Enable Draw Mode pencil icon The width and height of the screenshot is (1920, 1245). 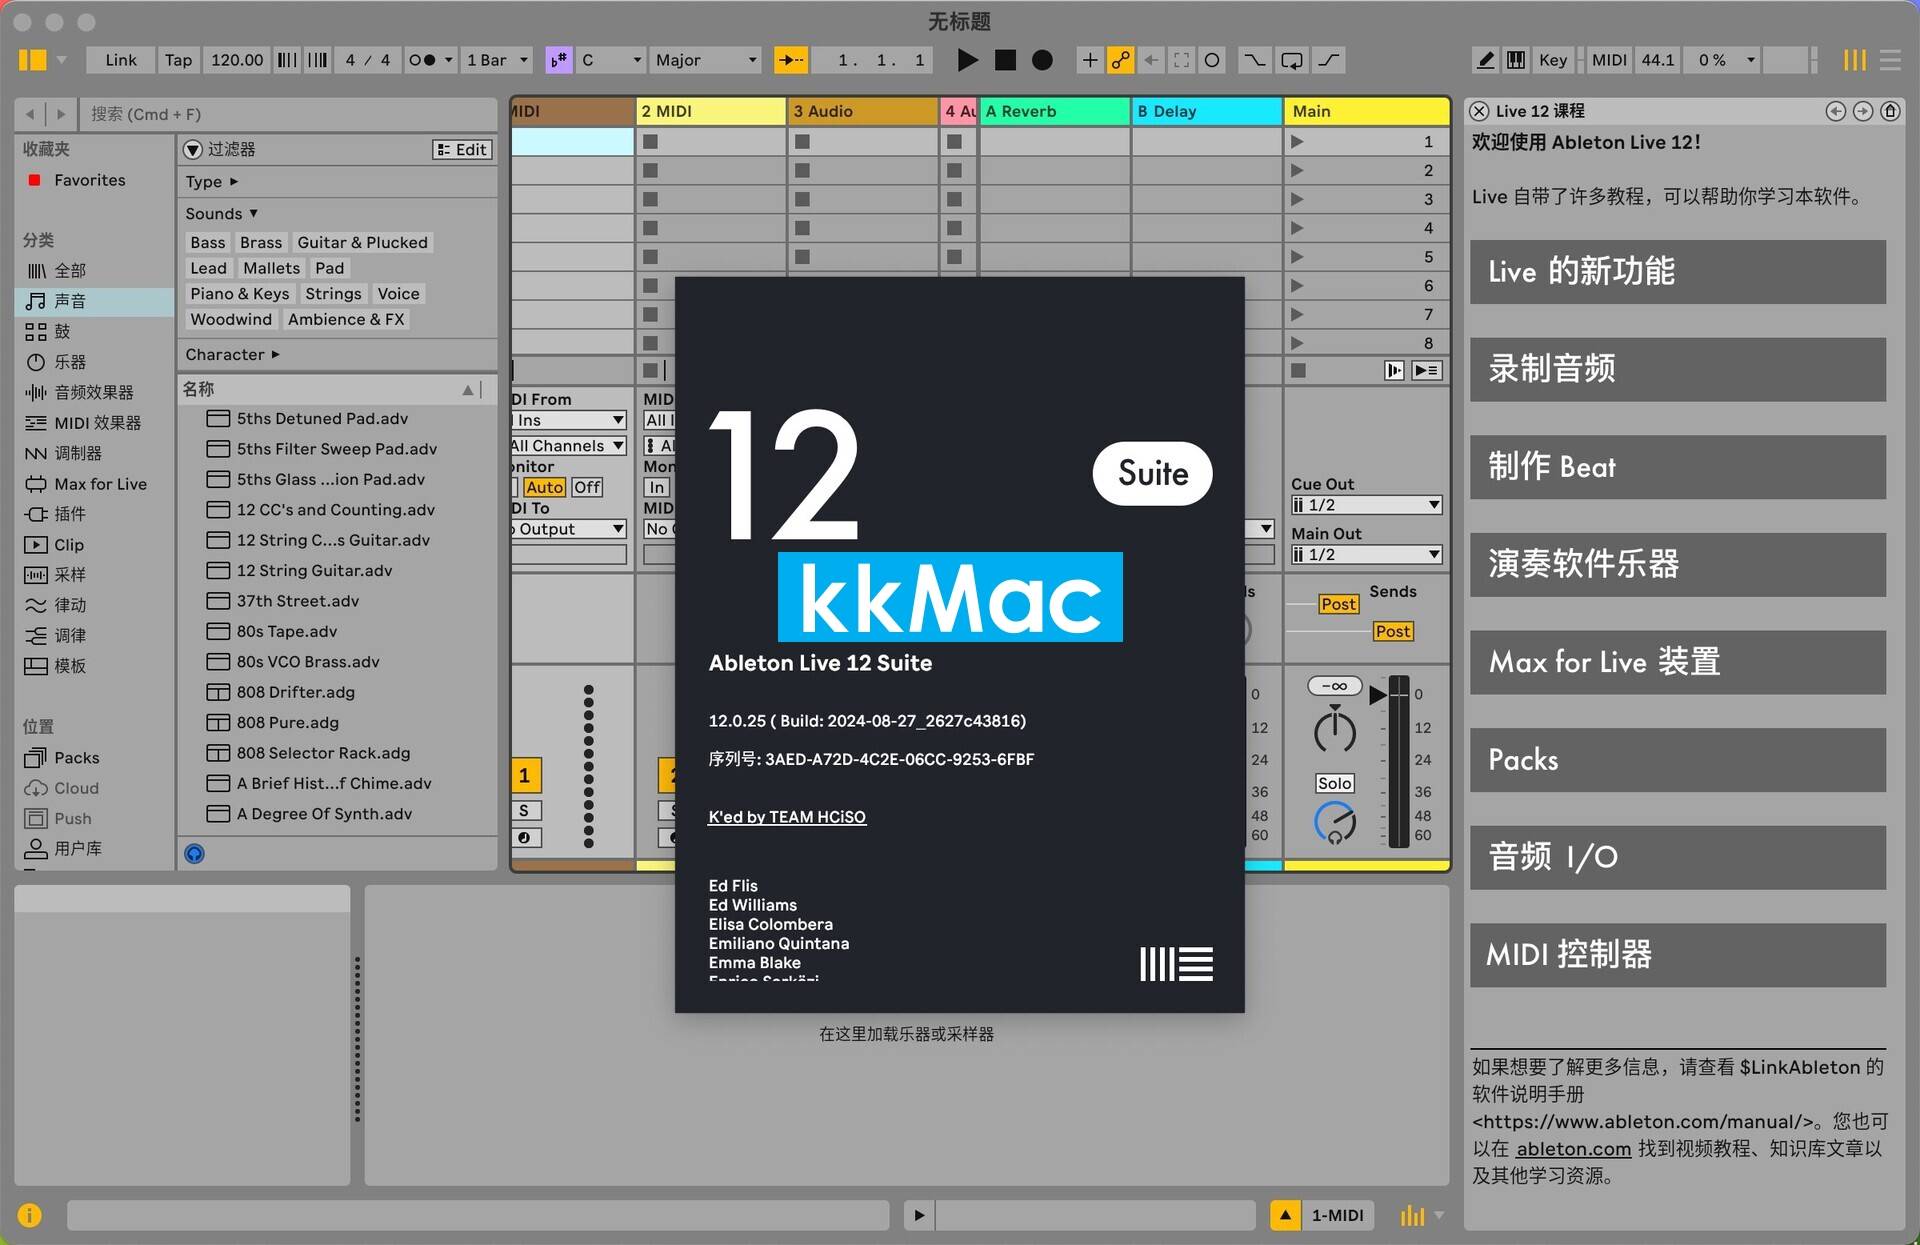tap(1486, 60)
